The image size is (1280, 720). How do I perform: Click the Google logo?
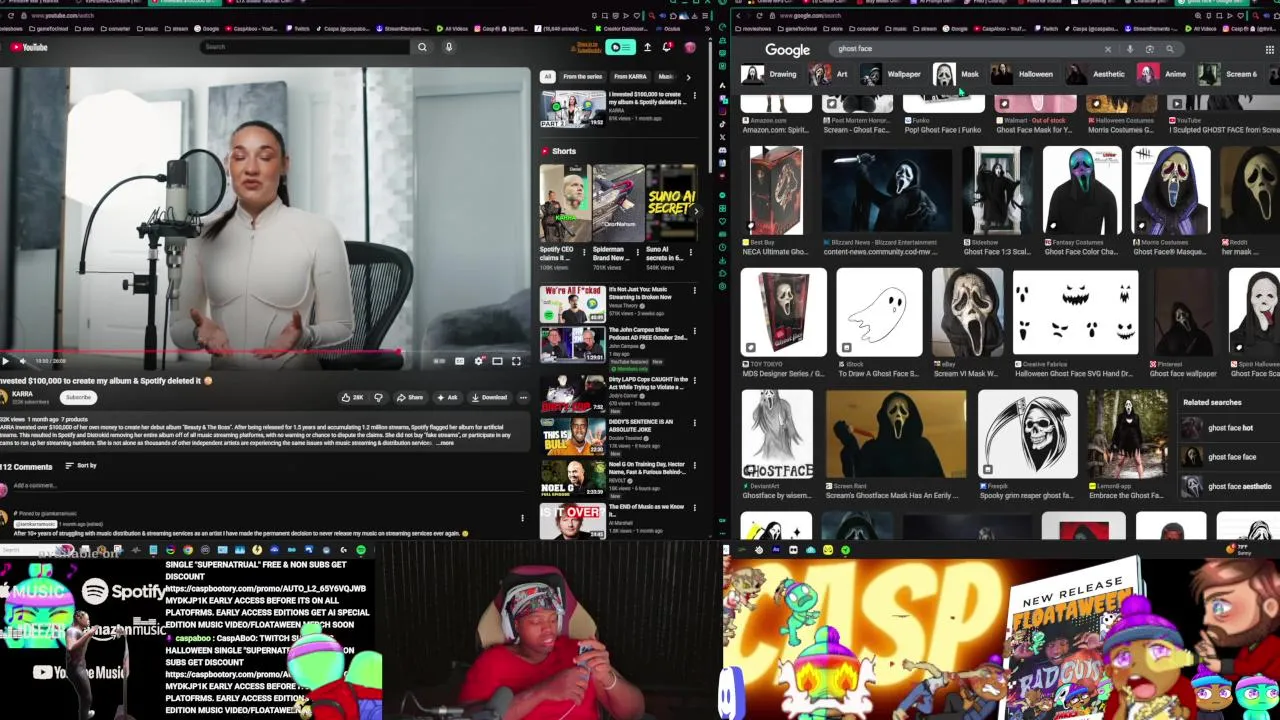(788, 49)
